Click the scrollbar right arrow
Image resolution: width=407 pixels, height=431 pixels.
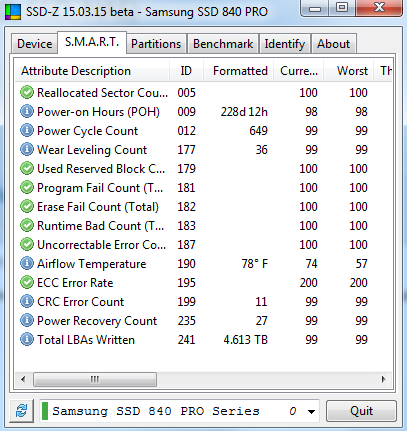[x=383, y=379]
